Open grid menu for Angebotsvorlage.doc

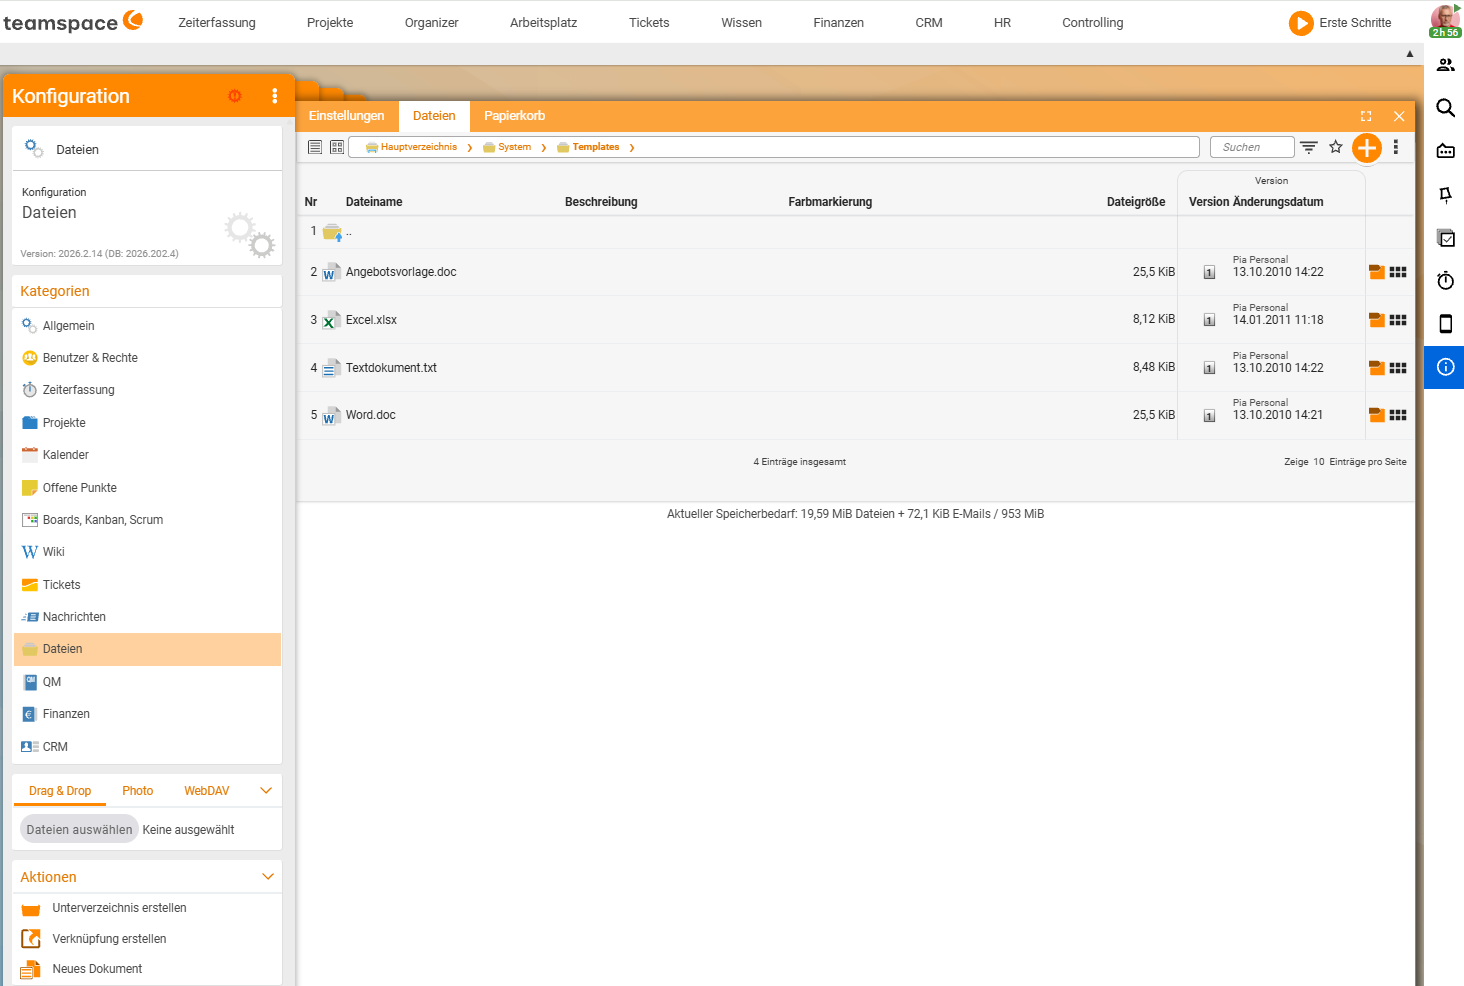point(1398,272)
